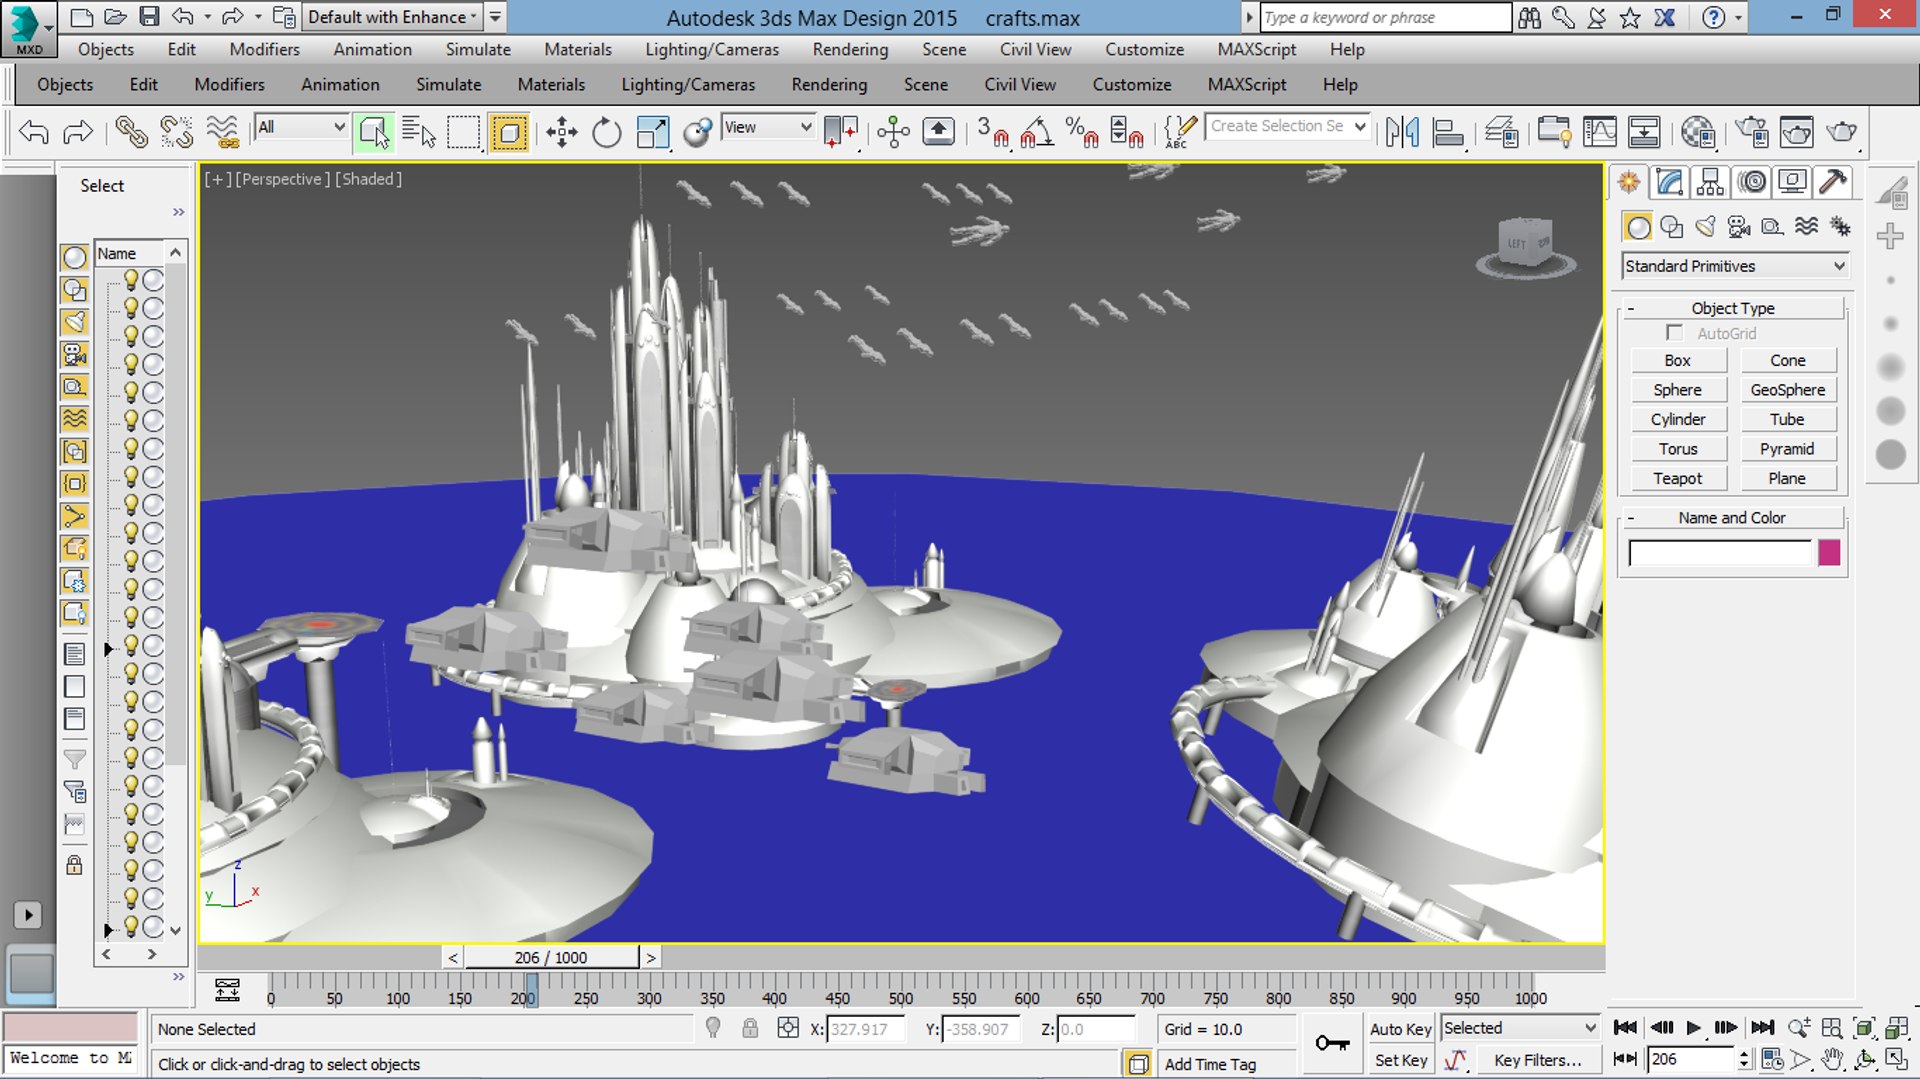Click the Unlink Selection tool
Viewport: 1920px width, 1079px height.
coord(177,132)
